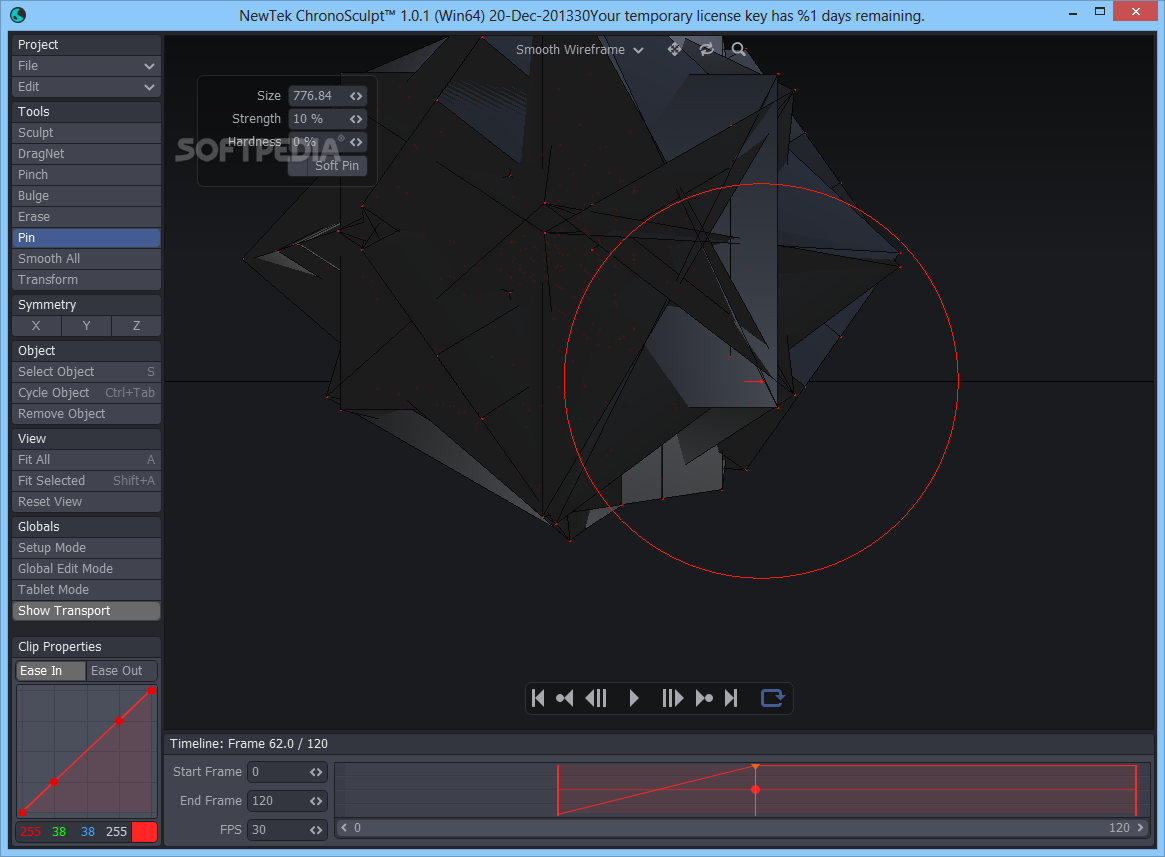
Task: Switch to the Ease In tab
Action: pos(51,671)
